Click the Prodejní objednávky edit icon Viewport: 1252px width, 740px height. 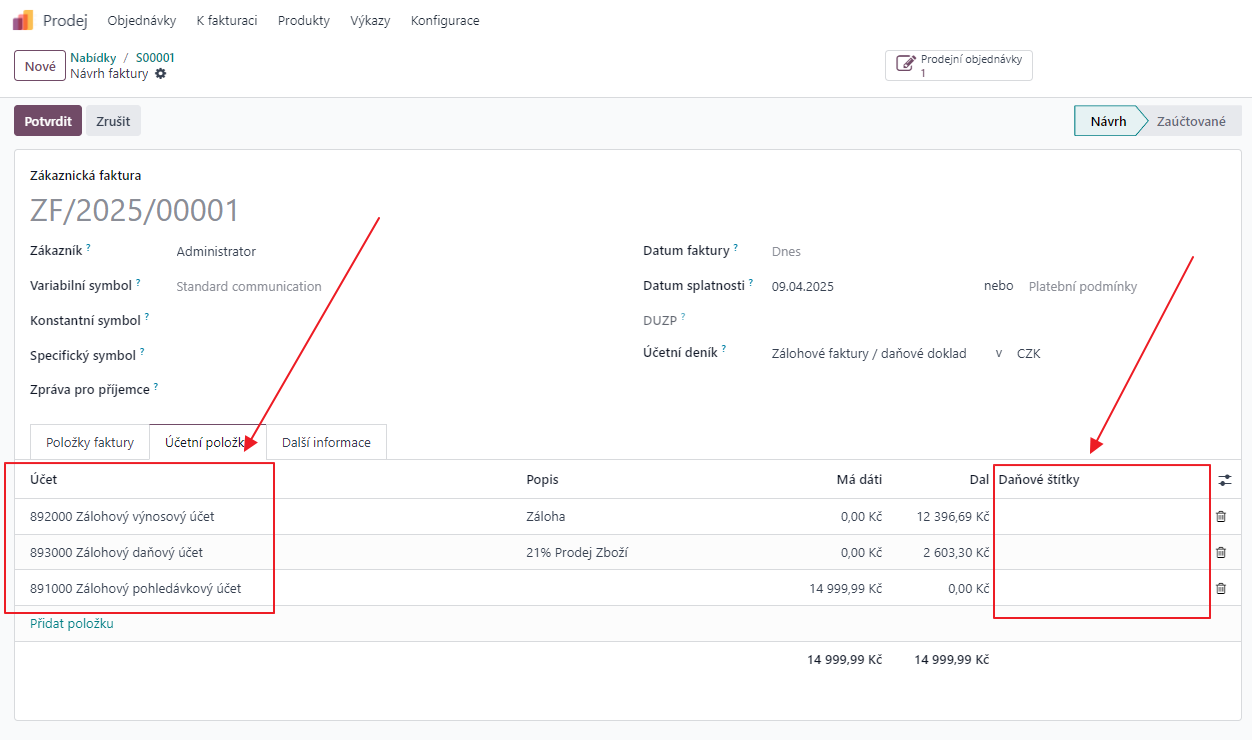point(906,65)
